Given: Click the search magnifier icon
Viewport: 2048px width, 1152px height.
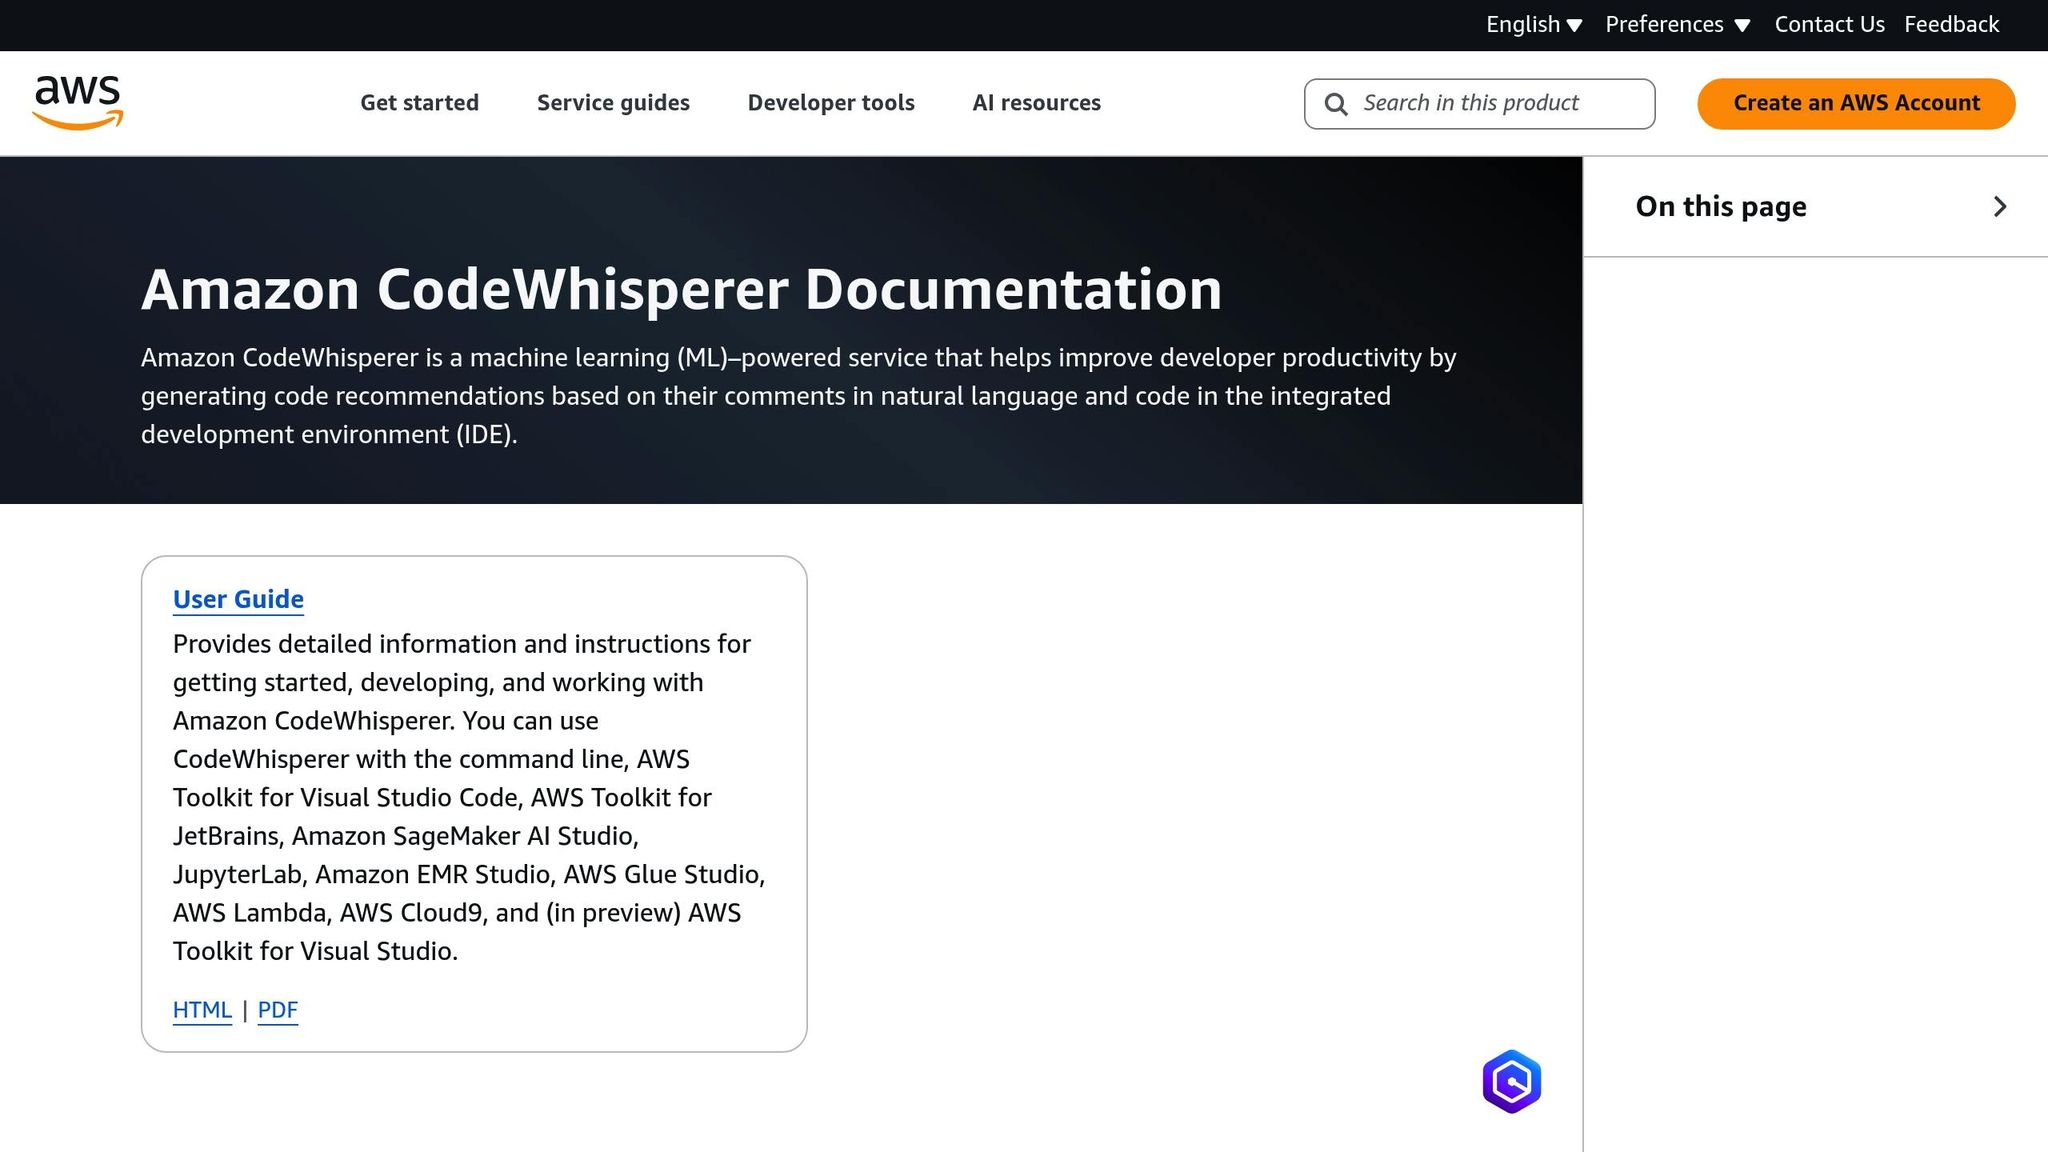Looking at the screenshot, I should pos(1336,103).
